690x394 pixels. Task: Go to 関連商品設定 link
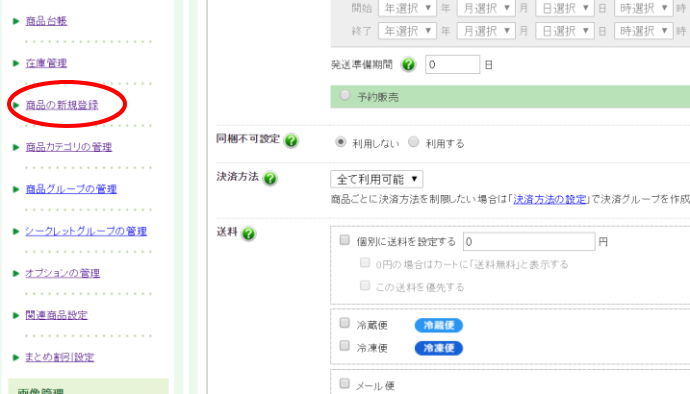(56, 315)
